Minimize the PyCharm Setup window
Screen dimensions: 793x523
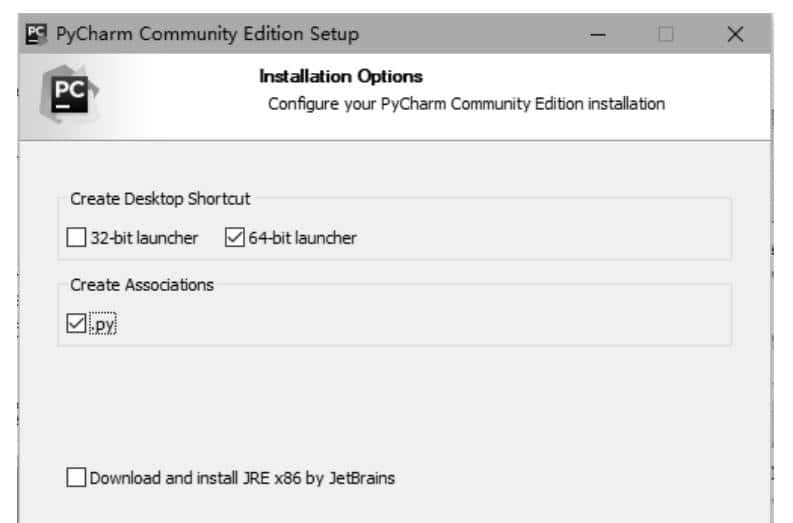point(598,35)
